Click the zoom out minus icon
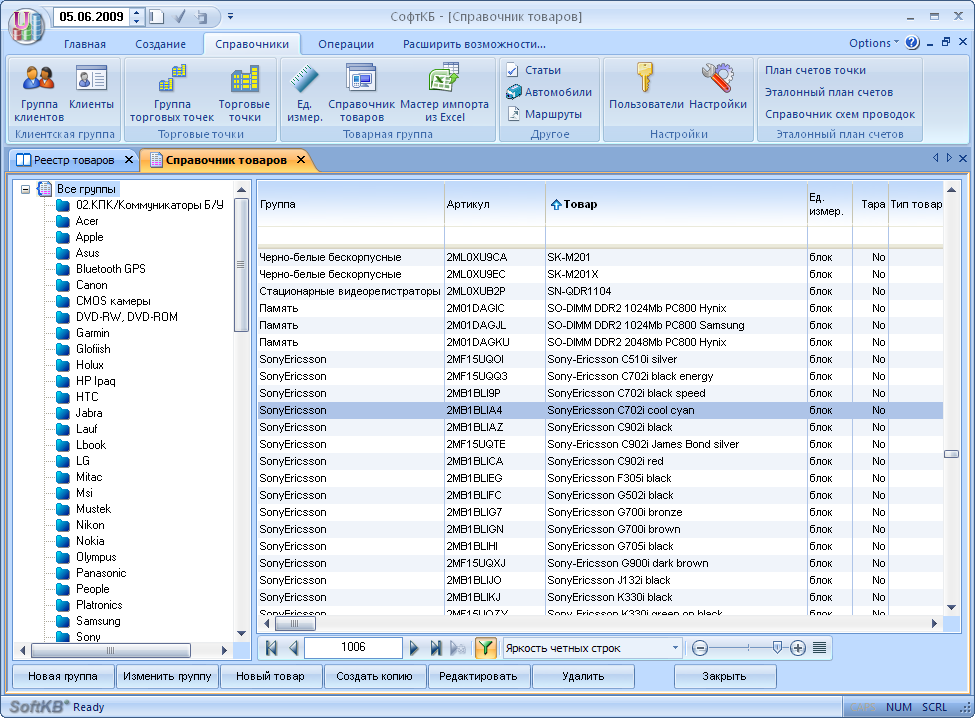This screenshot has height=718, width=975. pos(700,648)
